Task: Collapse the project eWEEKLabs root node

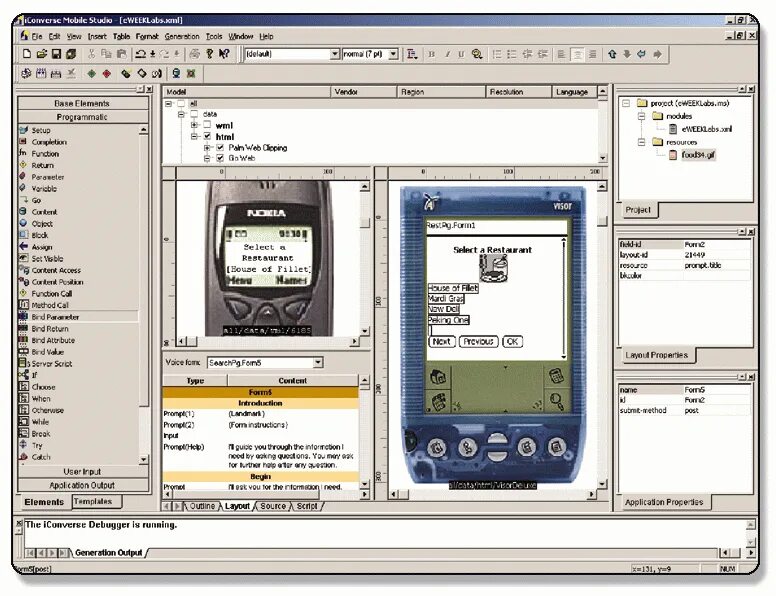Action: click(626, 103)
